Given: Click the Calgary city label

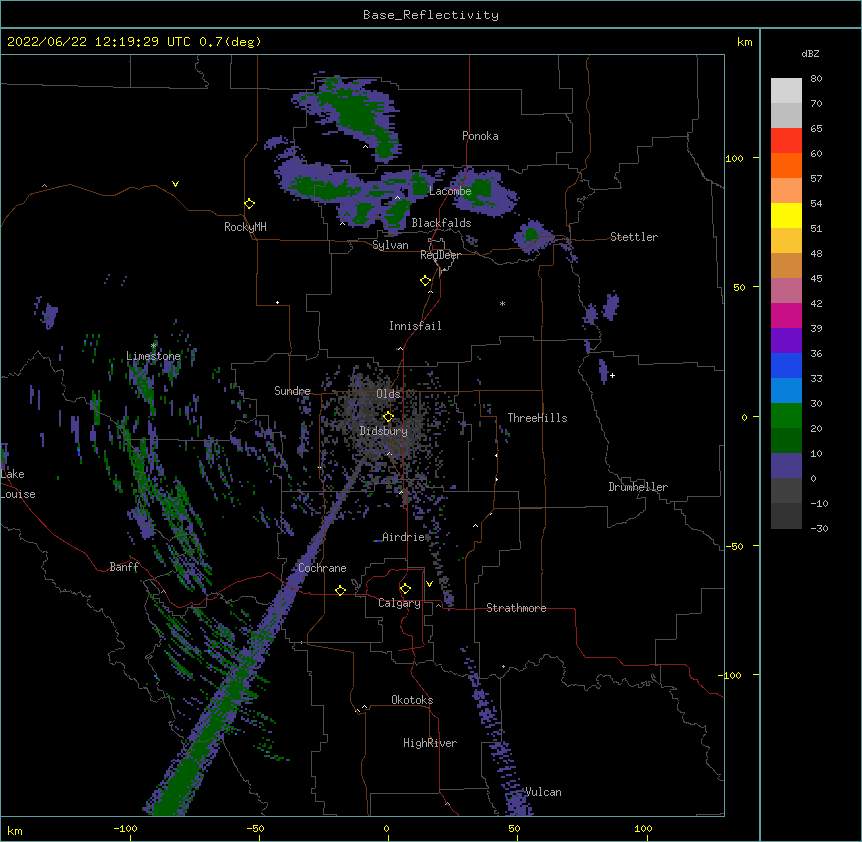Looking at the screenshot, I should (x=399, y=603).
